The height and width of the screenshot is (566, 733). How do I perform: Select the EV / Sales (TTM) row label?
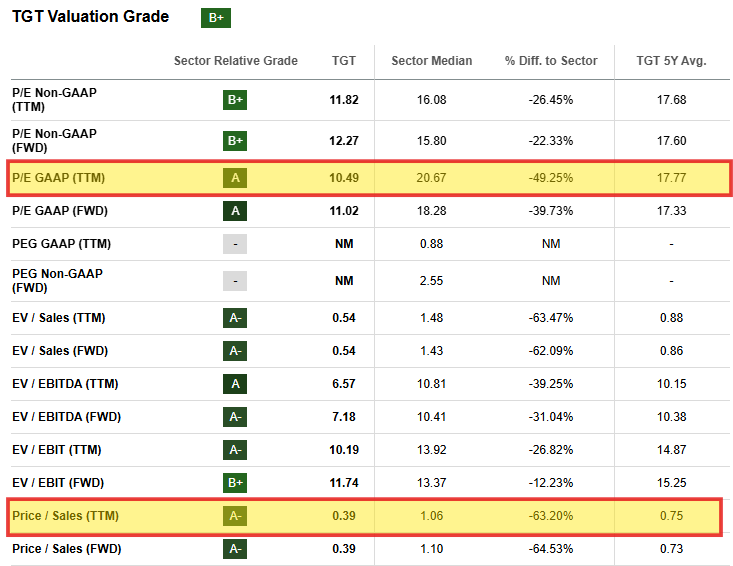58,318
